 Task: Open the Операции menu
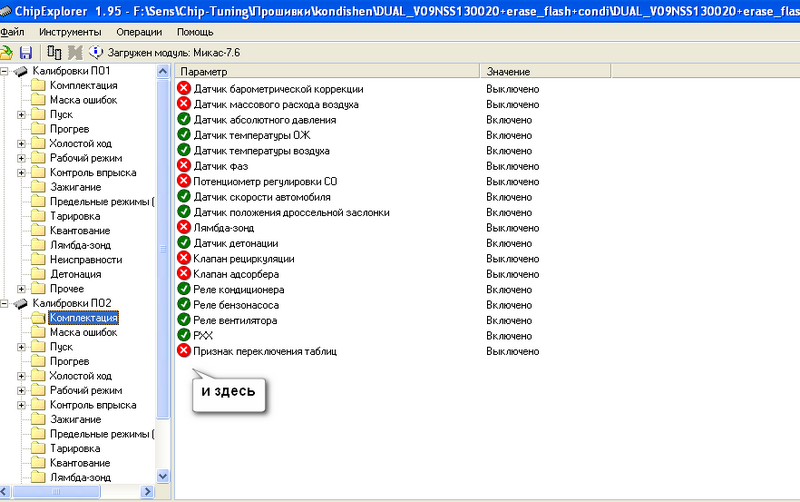coord(139,32)
